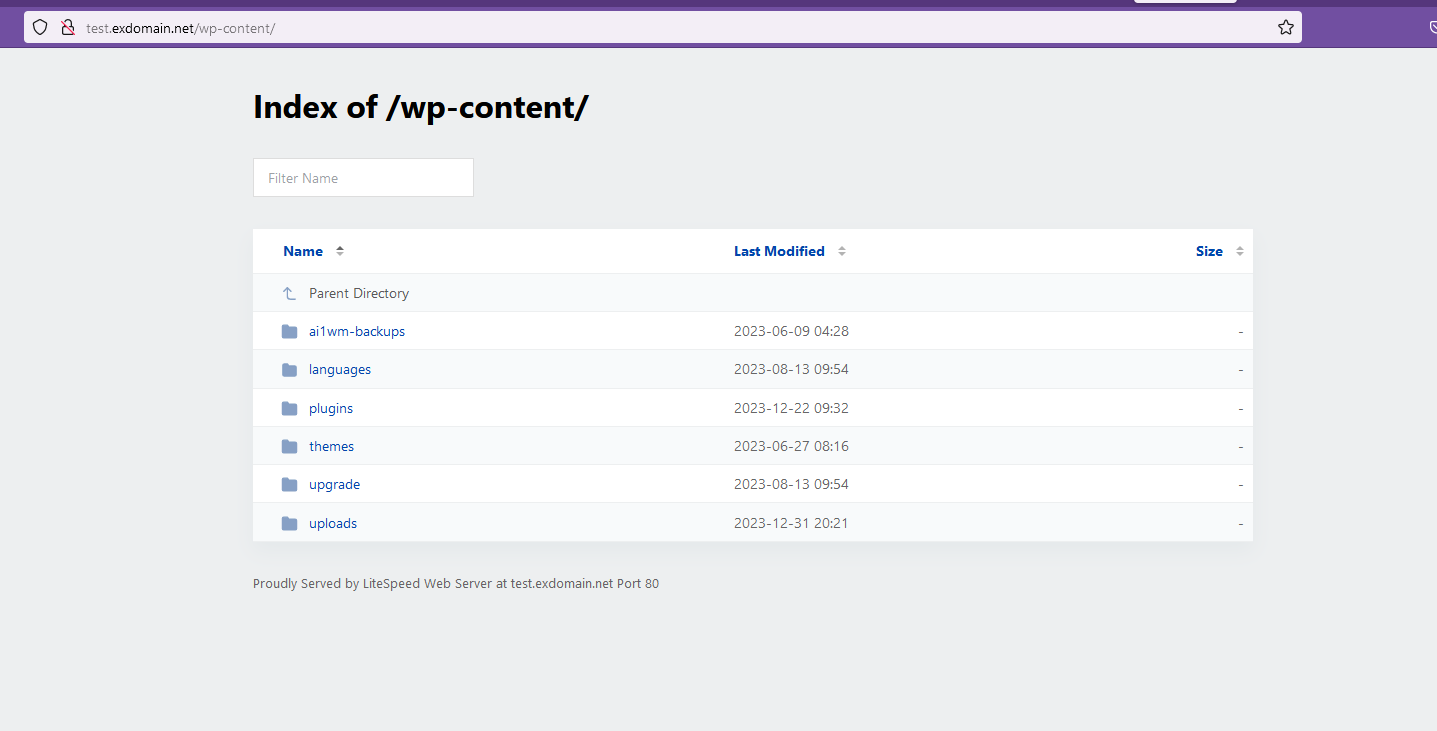Viewport: 1437px width, 731px height.
Task: Click the ai1wm-backups folder icon
Action: coord(290,332)
